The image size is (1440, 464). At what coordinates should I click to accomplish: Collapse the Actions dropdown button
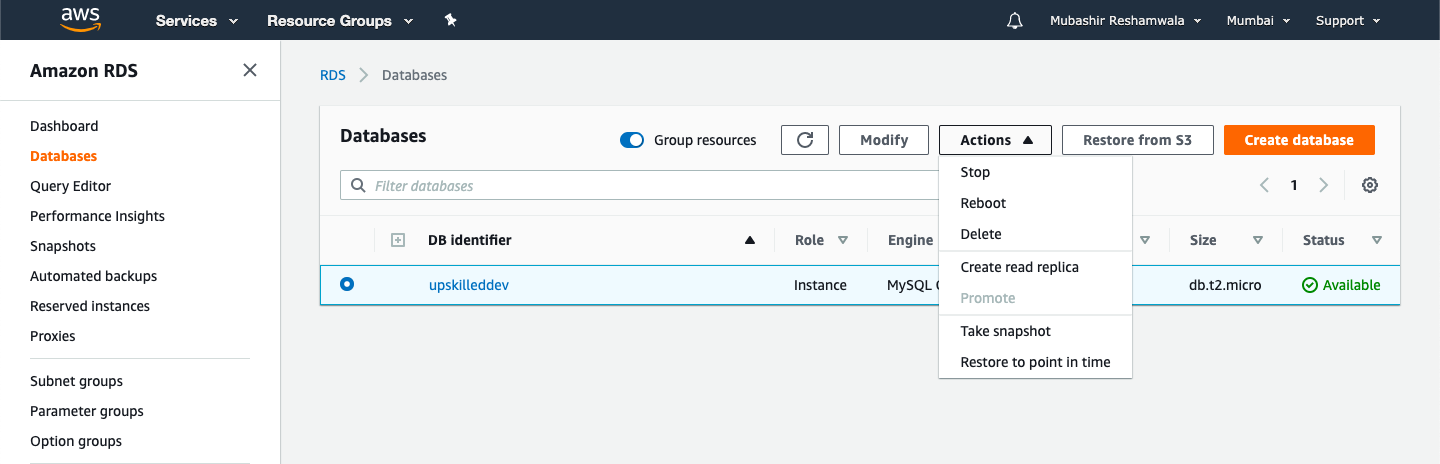coord(995,140)
